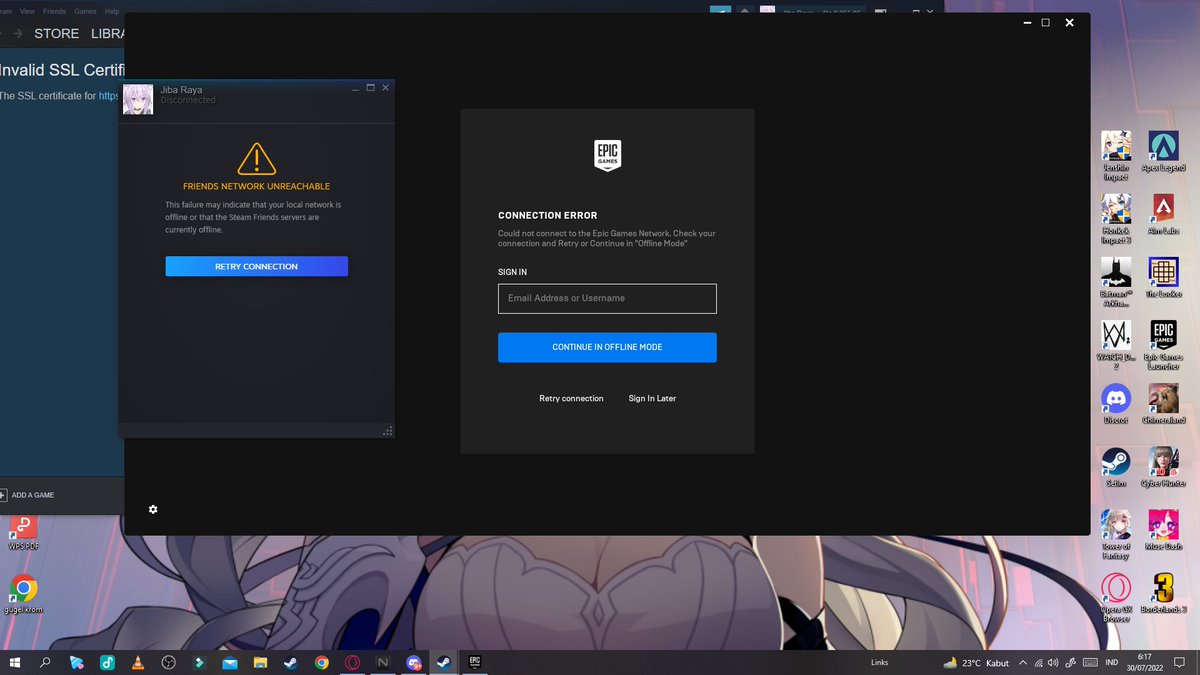Open Opera GX from the taskbar

pos(352,662)
